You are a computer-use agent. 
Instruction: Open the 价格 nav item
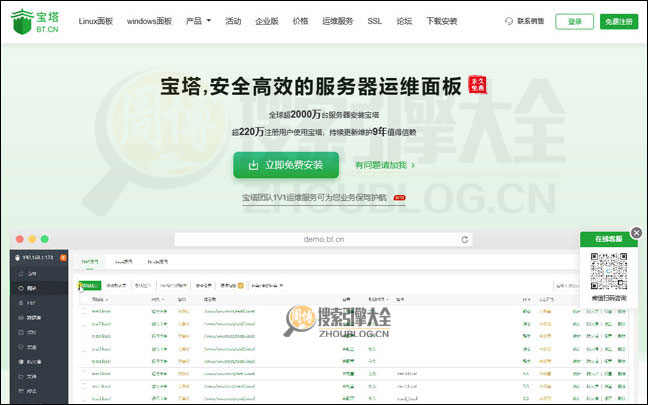click(x=300, y=21)
